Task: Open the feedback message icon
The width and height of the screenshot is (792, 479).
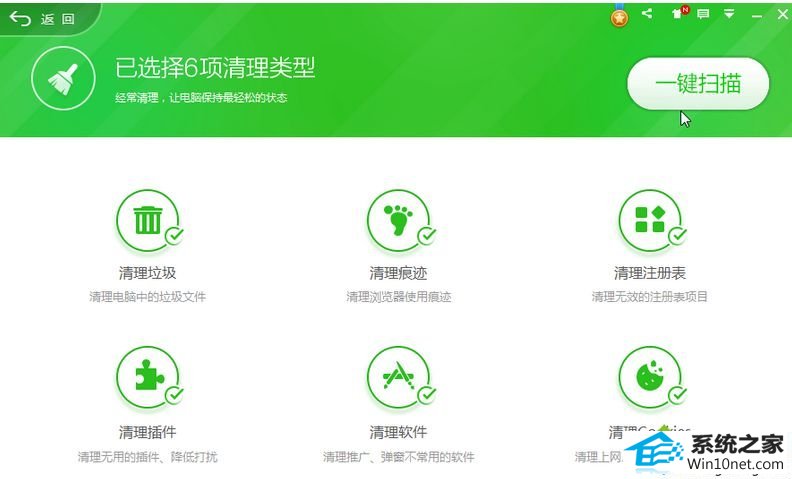Action: pos(703,14)
